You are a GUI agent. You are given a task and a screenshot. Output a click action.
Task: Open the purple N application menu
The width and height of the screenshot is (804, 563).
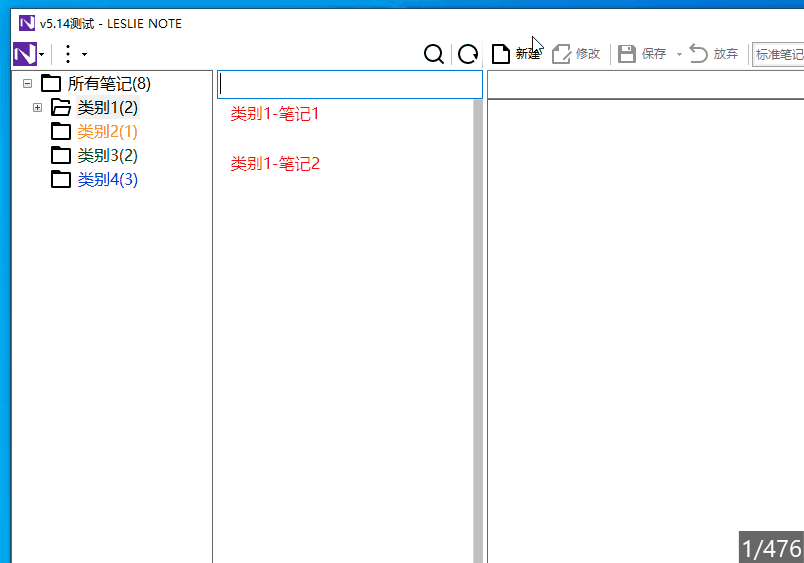pyautogui.click(x=25, y=54)
